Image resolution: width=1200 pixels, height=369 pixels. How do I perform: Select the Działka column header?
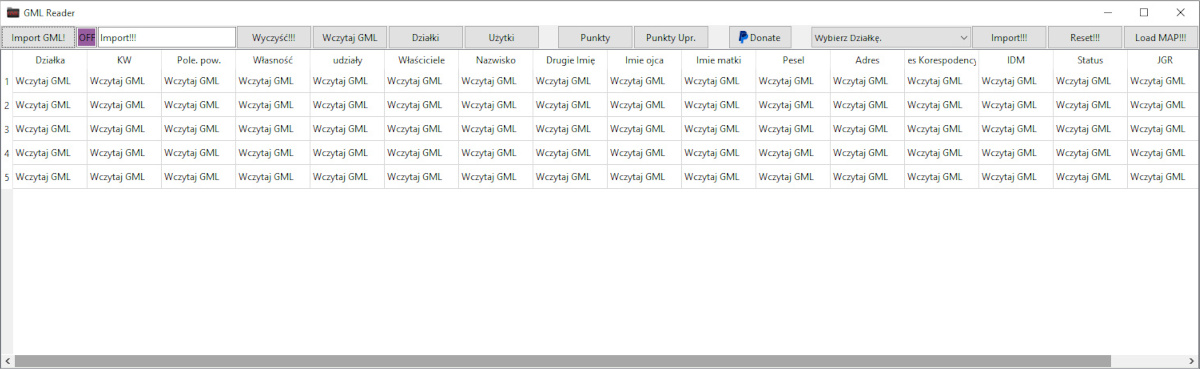(x=50, y=60)
